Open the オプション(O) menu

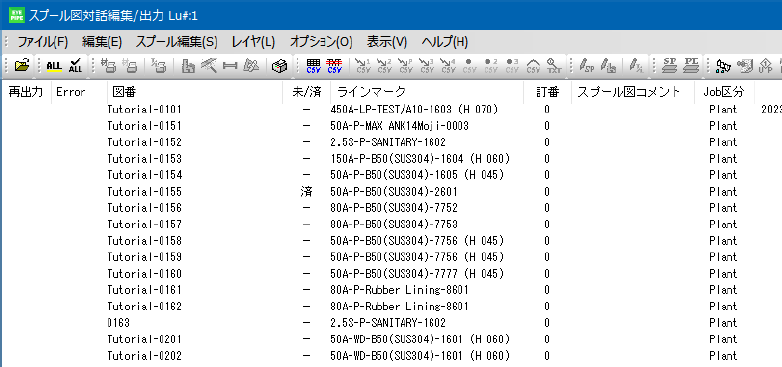(321, 42)
